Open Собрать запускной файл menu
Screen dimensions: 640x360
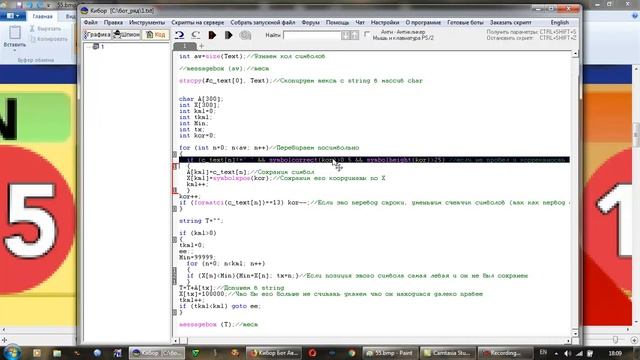262,22
